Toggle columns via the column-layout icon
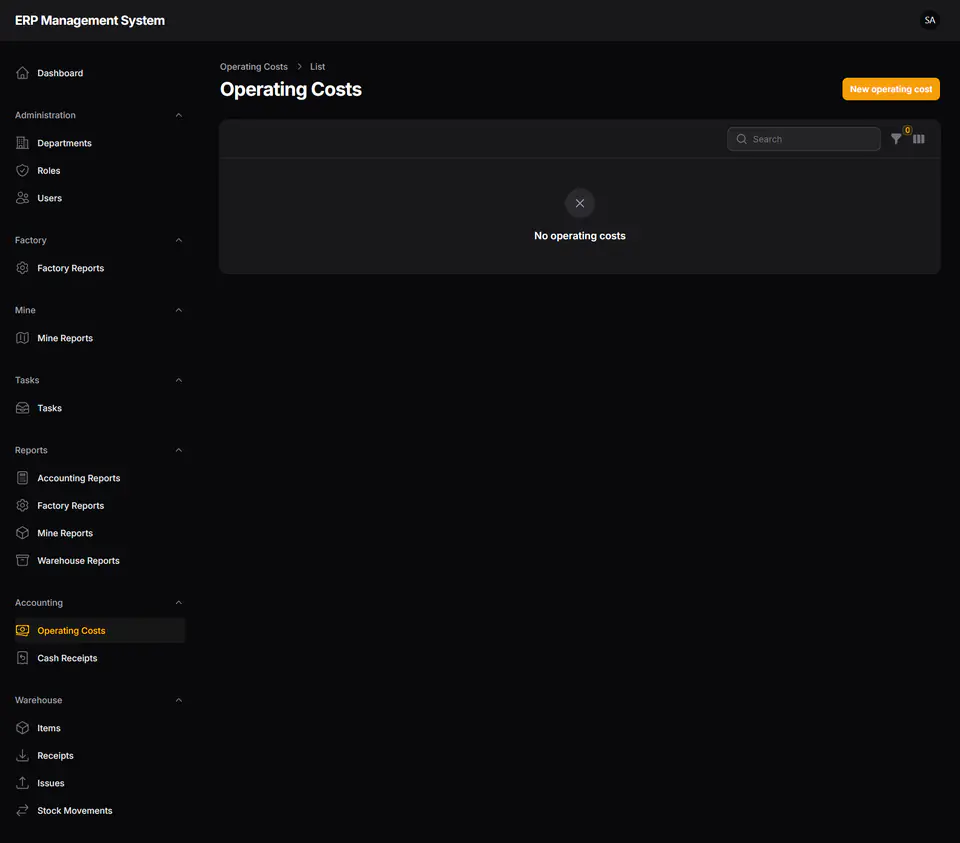This screenshot has width=960, height=843. click(918, 139)
